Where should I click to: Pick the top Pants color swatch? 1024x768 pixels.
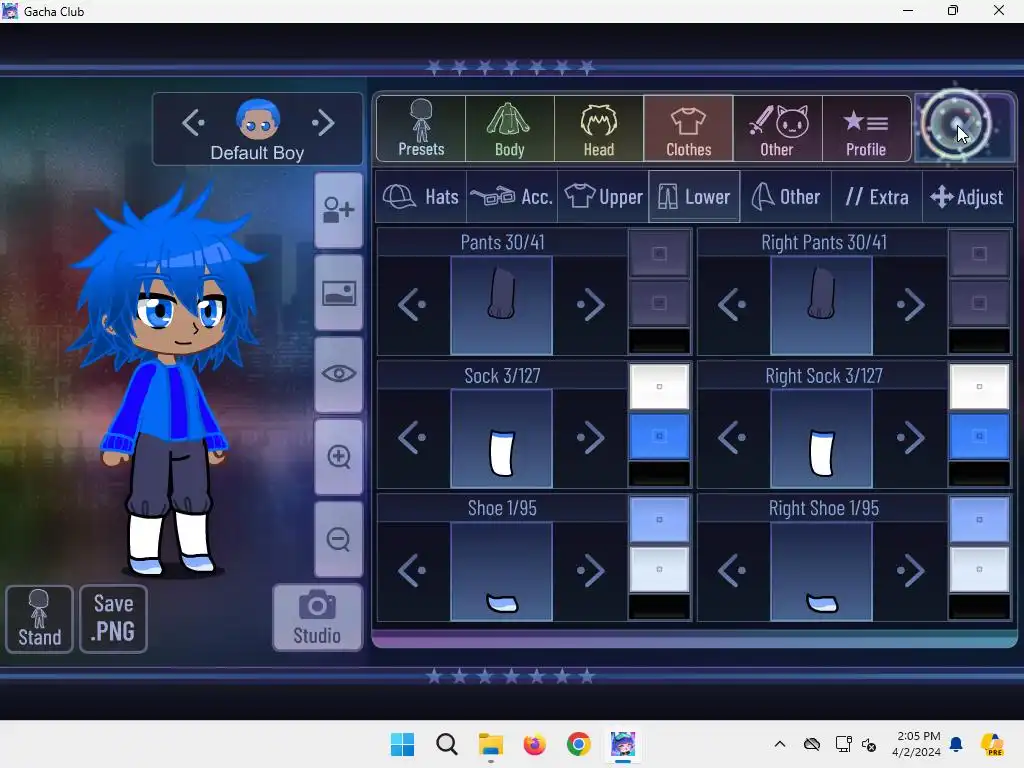tap(659, 253)
